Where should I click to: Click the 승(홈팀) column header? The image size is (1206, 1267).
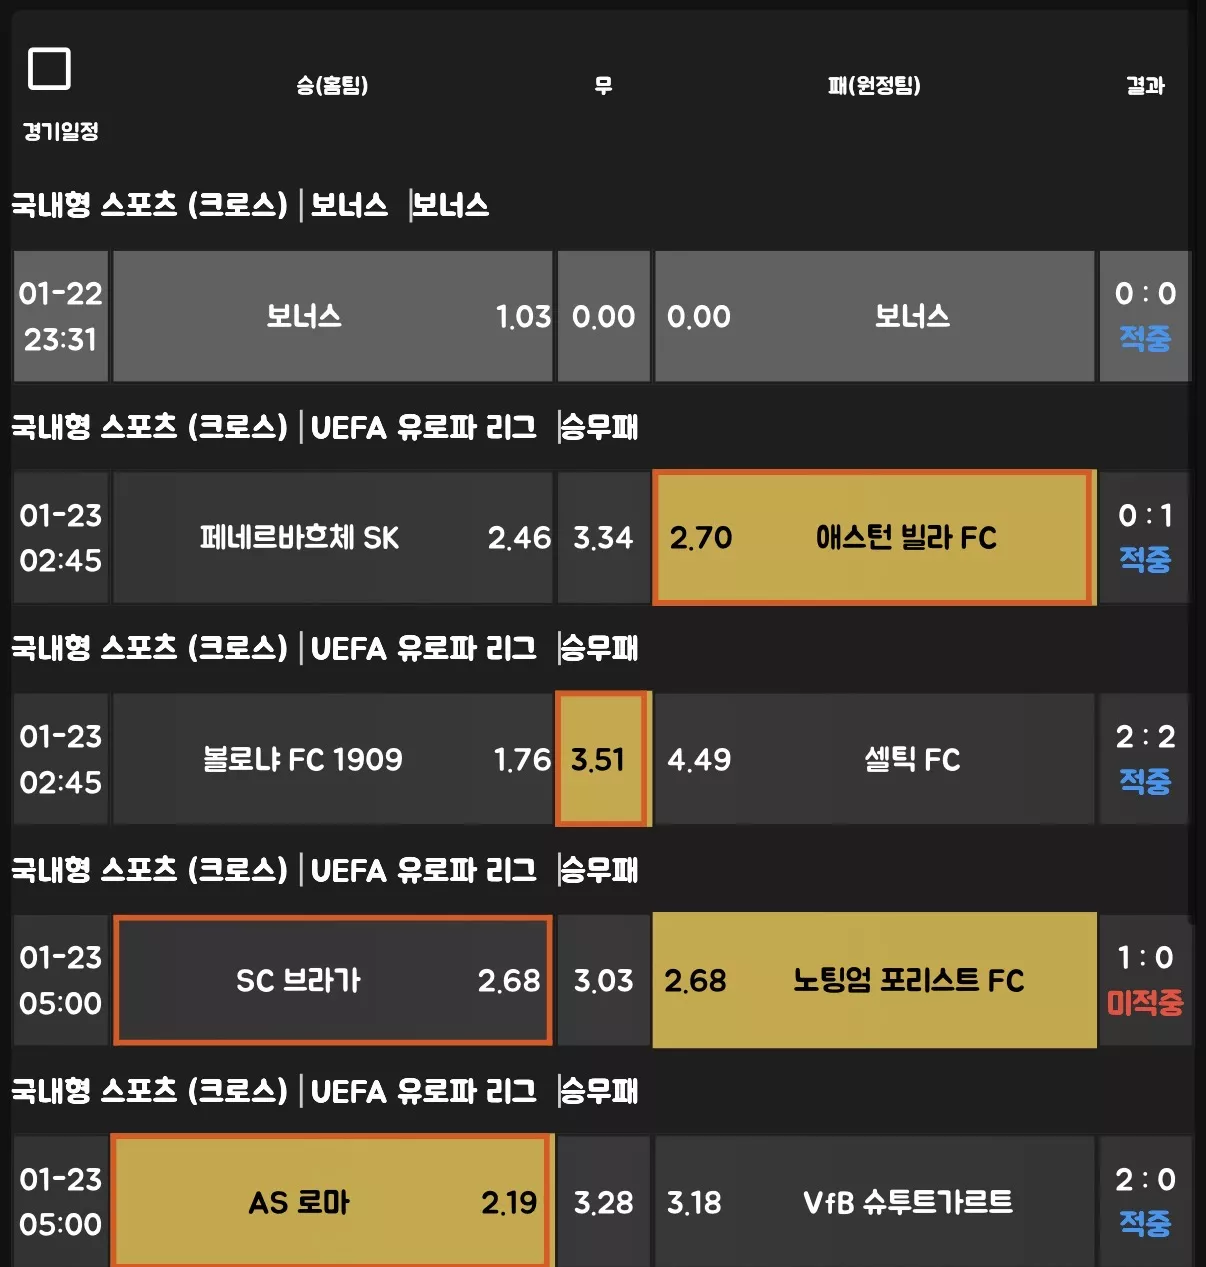coord(332,86)
